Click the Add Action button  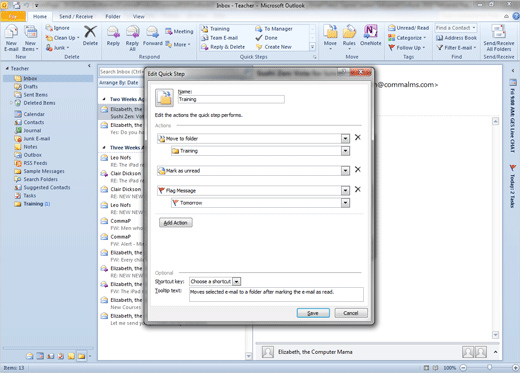coord(176,223)
